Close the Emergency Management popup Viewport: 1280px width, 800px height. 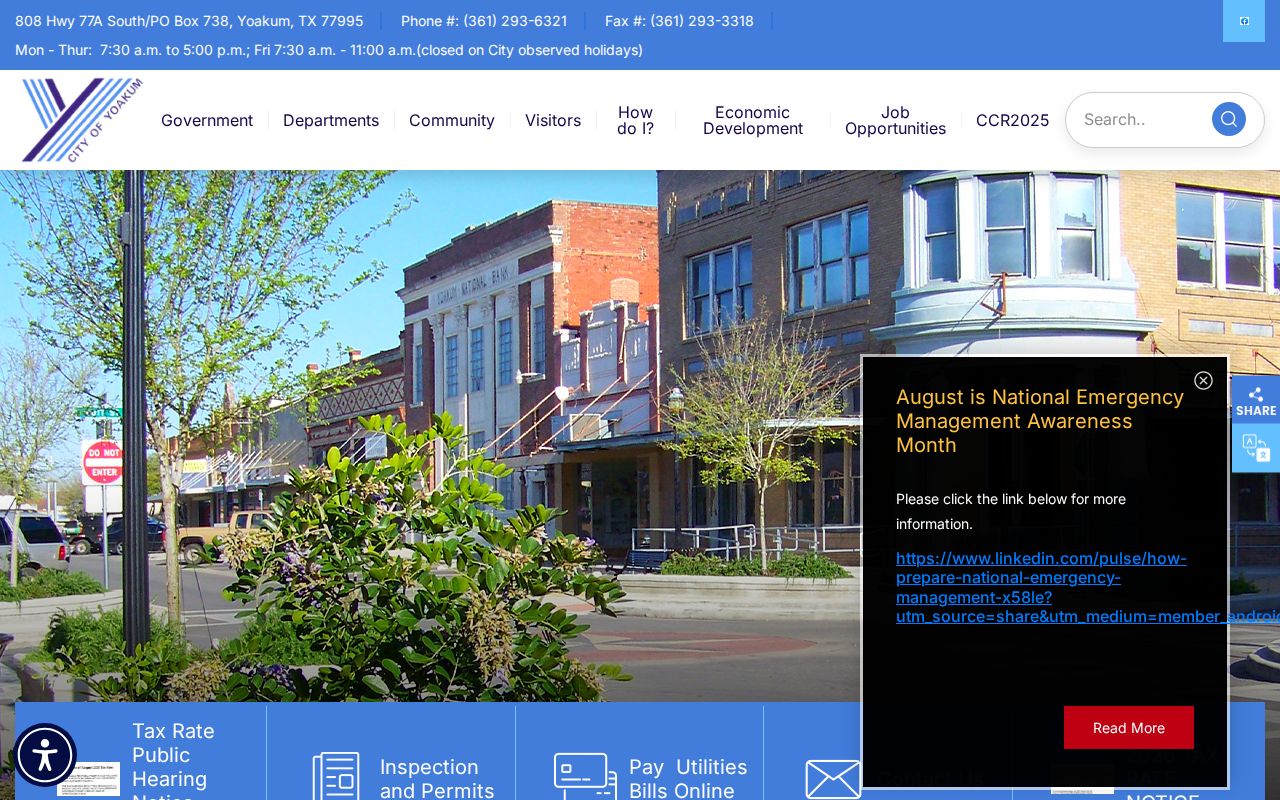click(x=1204, y=380)
